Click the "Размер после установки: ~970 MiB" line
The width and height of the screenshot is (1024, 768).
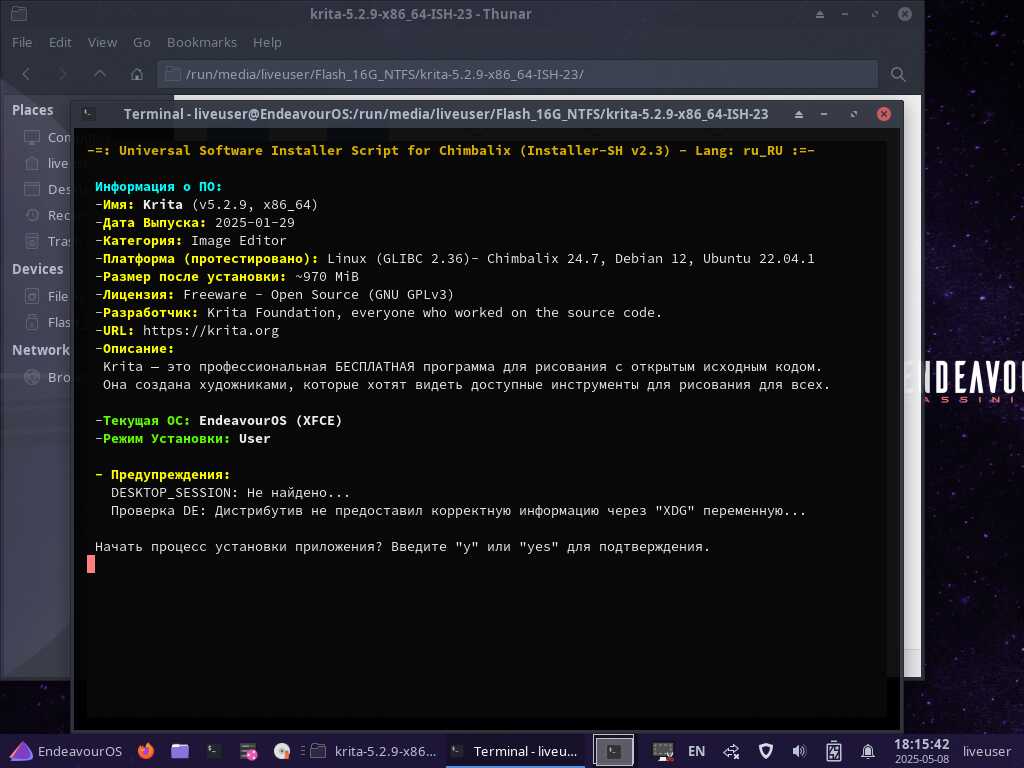tap(227, 277)
